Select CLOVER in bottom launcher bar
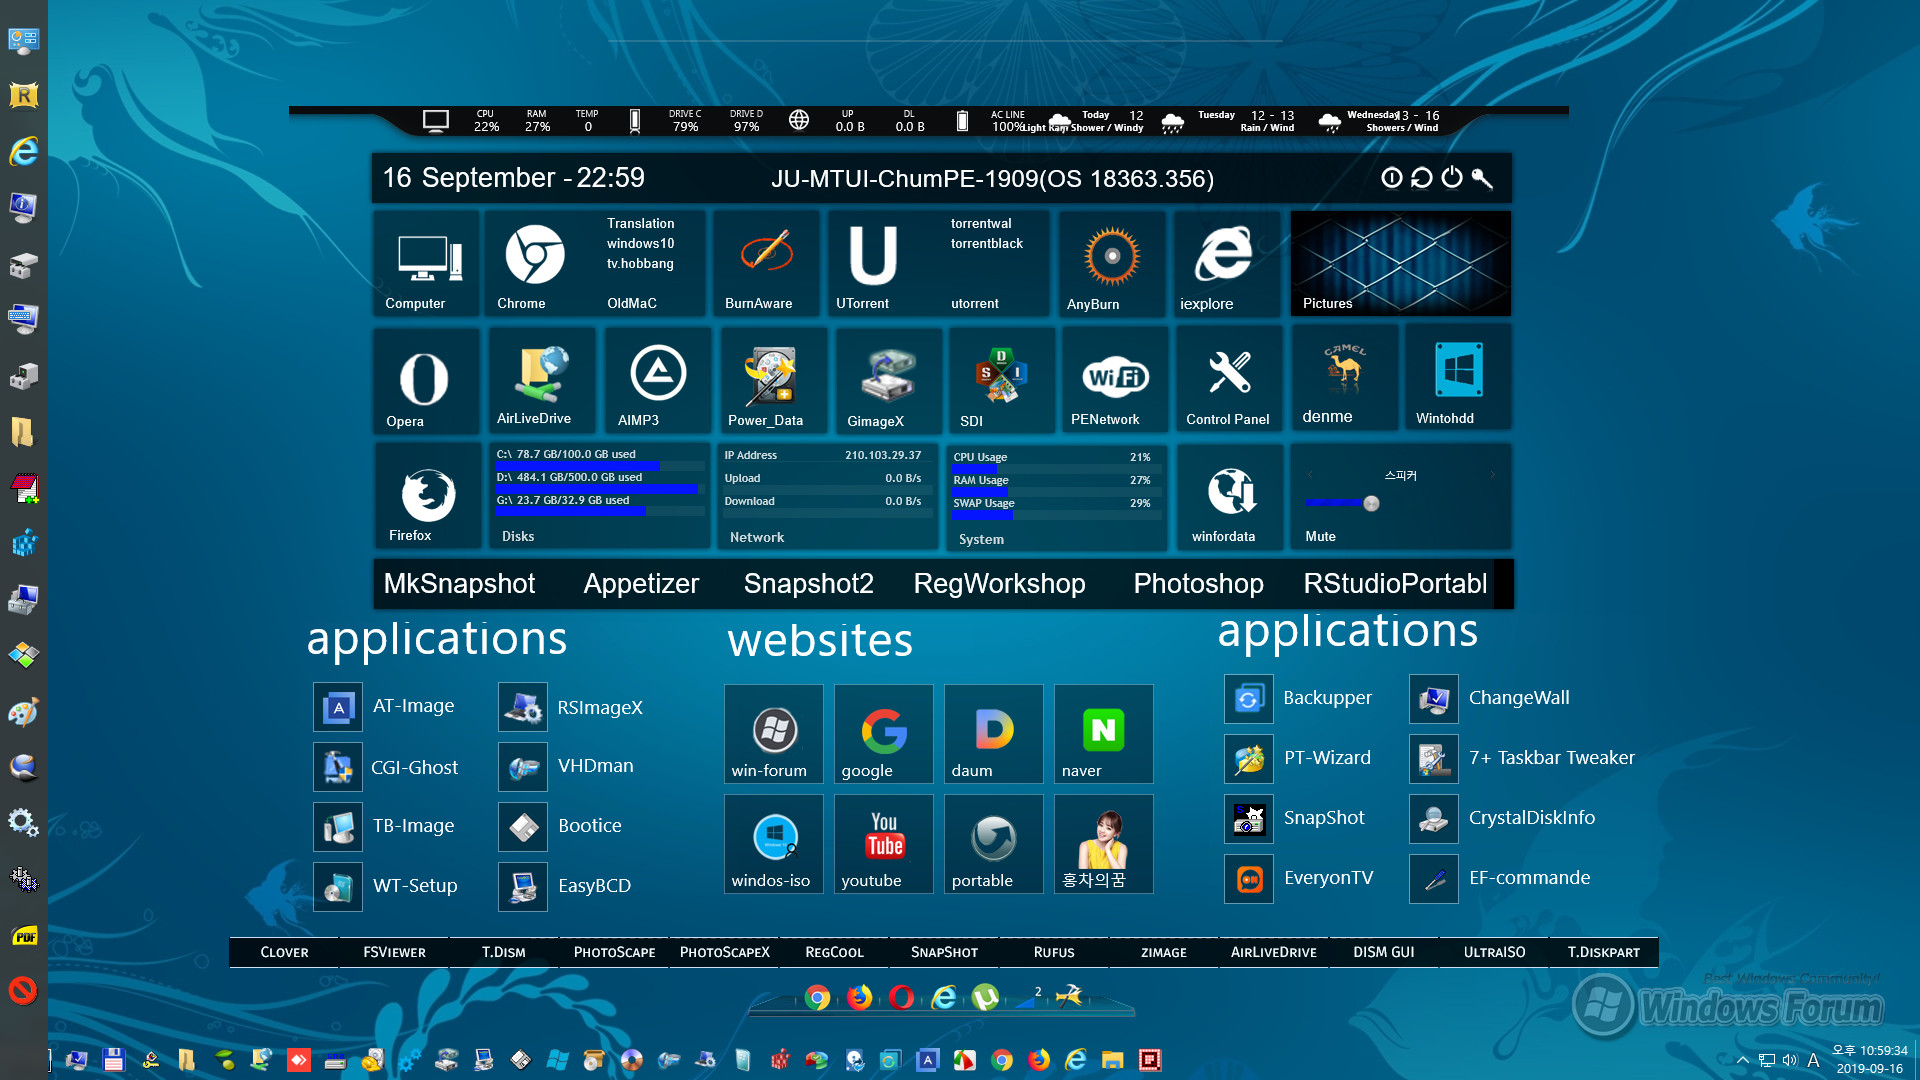This screenshot has height=1080, width=1920. (284, 953)
